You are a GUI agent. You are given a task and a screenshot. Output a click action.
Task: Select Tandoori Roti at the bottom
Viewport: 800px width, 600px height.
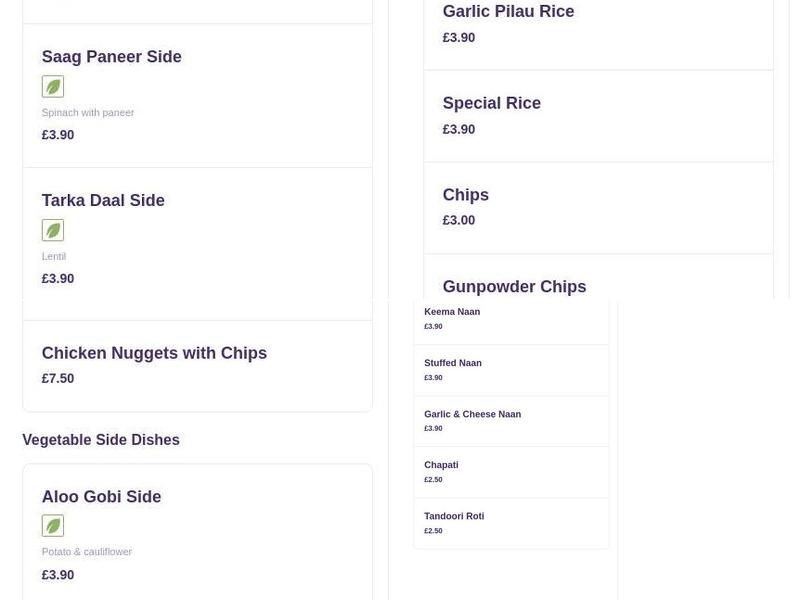[454, 516]
